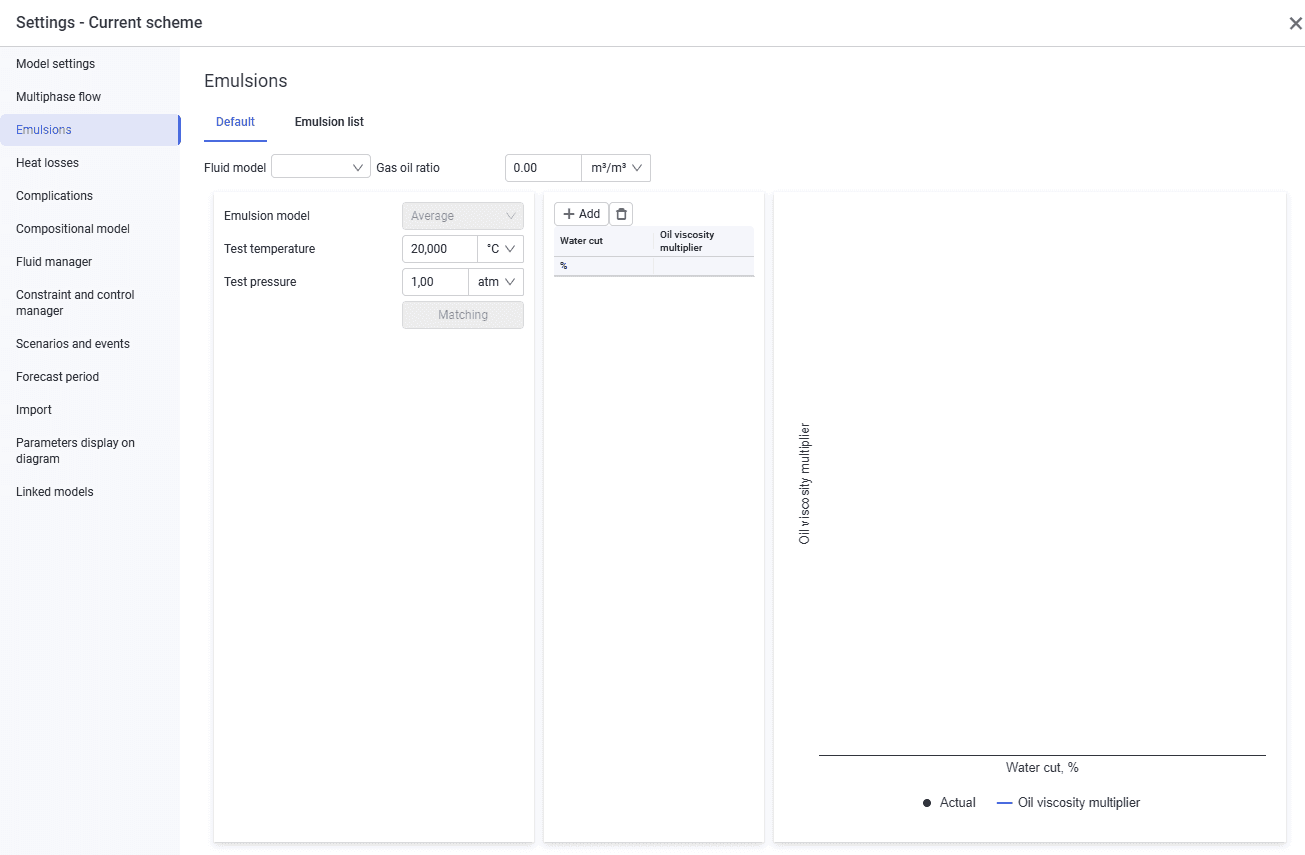Open Import section
This screenshot has width=1305, height=855.
point(90,410)
